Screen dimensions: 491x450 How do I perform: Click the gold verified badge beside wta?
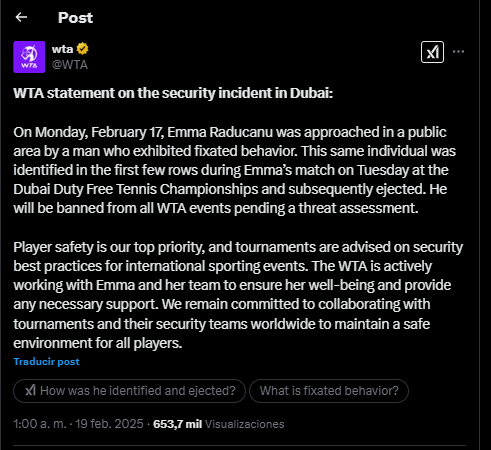pyautogui.click(x=82, y=49)
